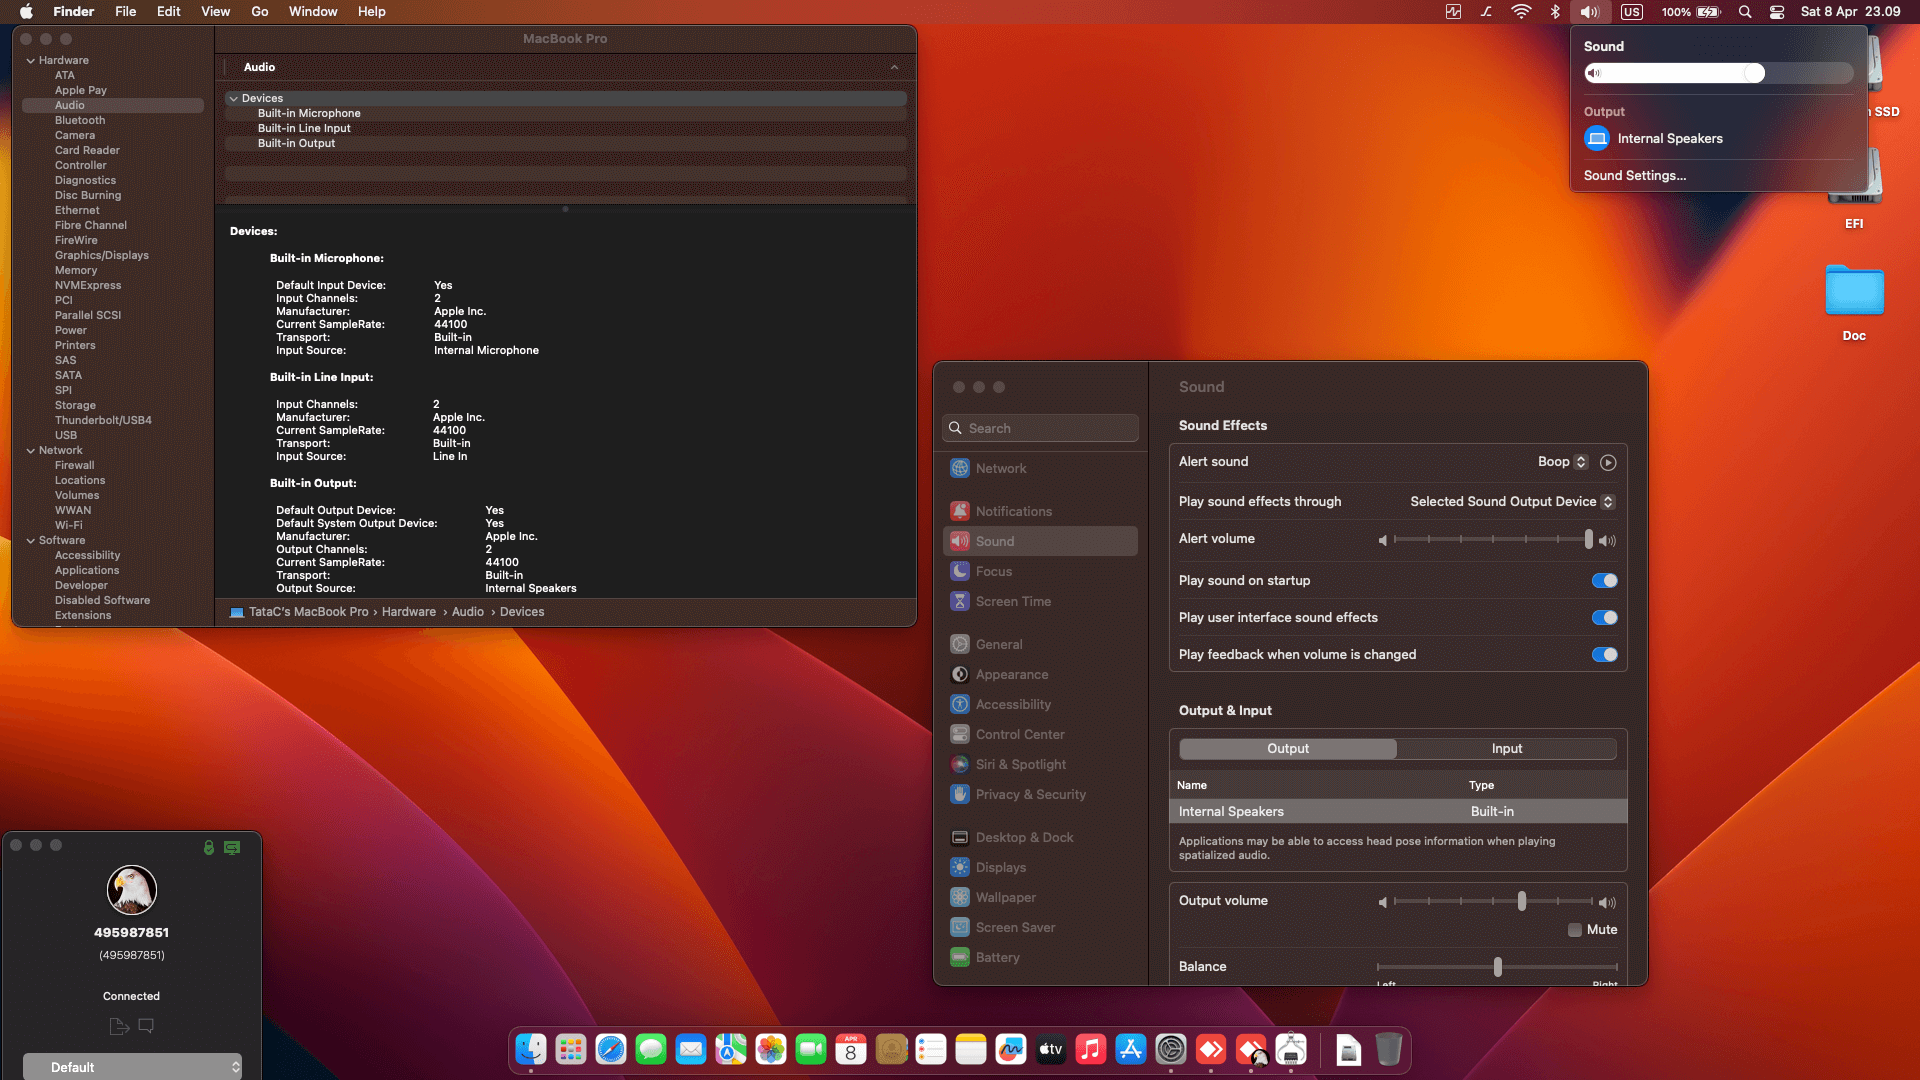Collapse the Network section in the System Information sidebar

point(31,451)
